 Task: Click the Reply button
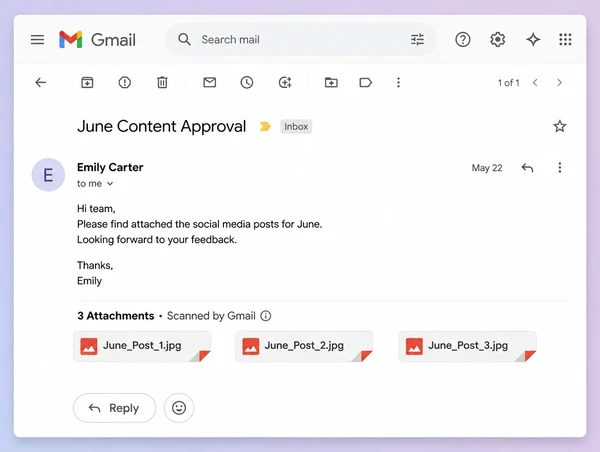coord(114,408)
